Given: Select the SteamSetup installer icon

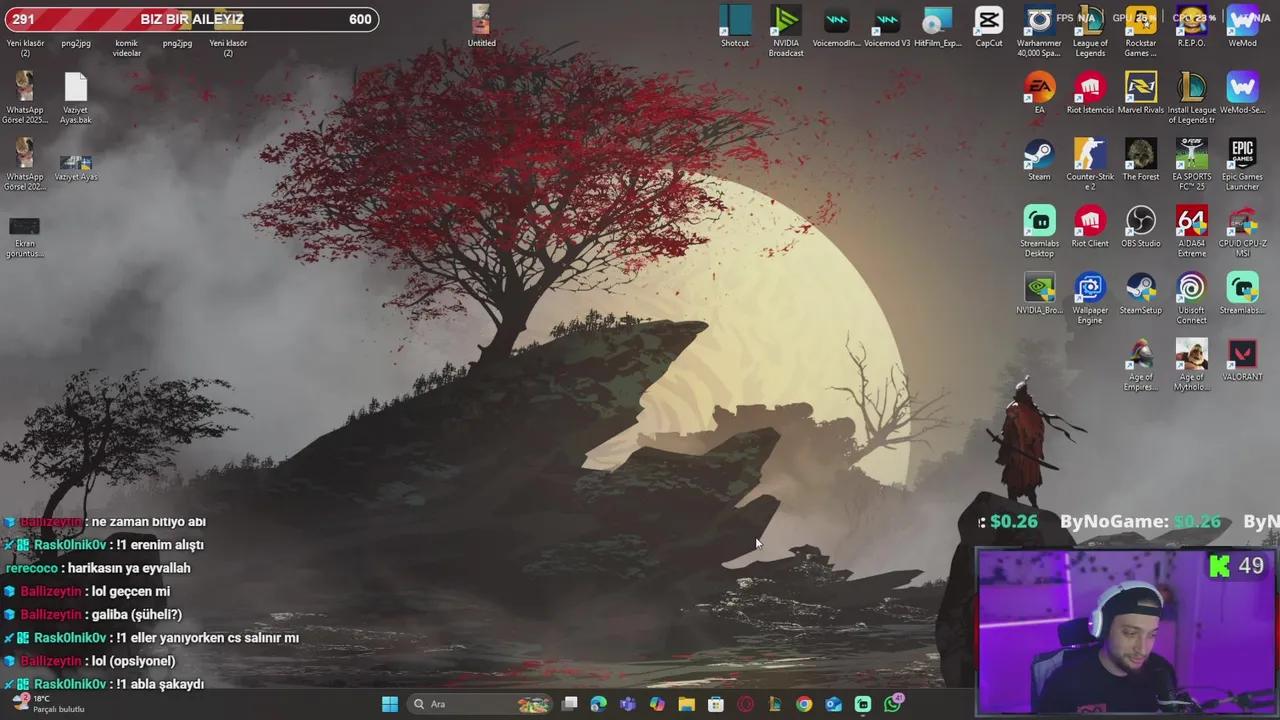Looking at the screenshot, I should (x=1141, y=294).
